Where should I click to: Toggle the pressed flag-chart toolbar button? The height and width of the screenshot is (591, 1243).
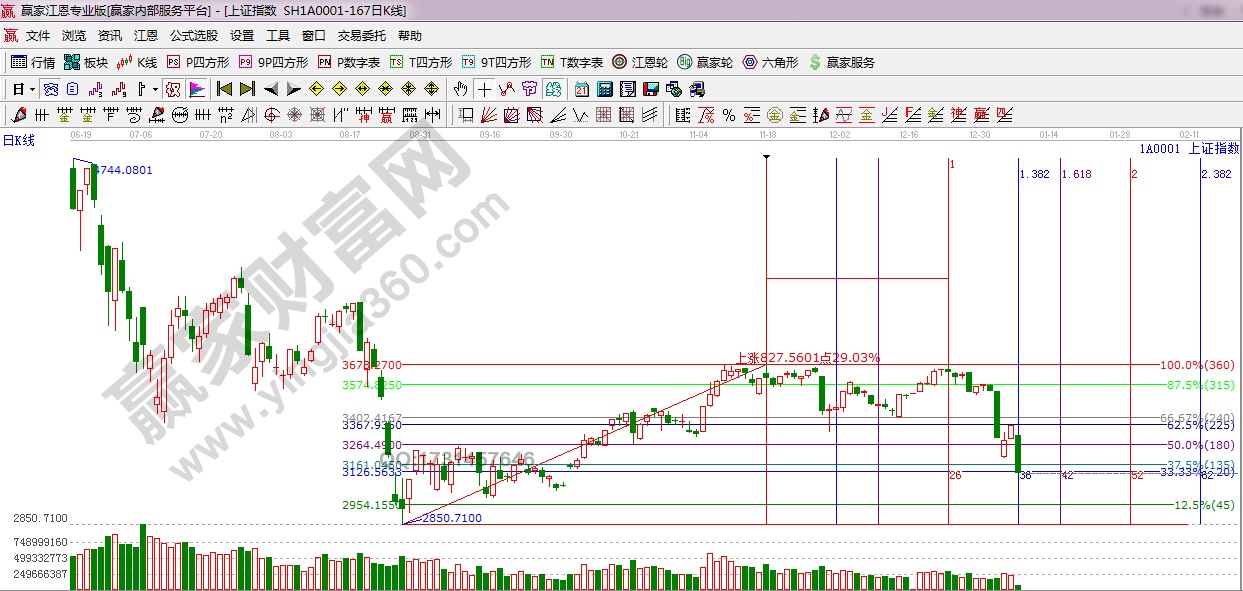(x=196, y=88)
